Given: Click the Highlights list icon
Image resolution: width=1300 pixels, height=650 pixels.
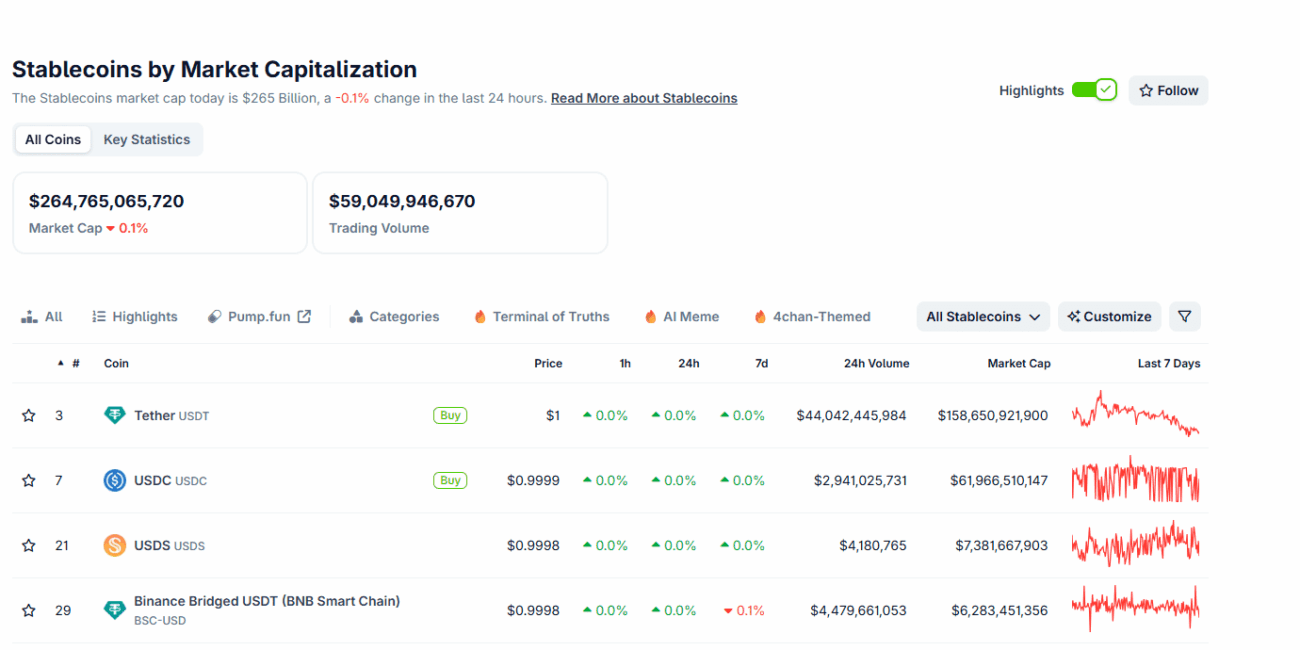Looking at the screenshot, I should click(x=99, y=316).
